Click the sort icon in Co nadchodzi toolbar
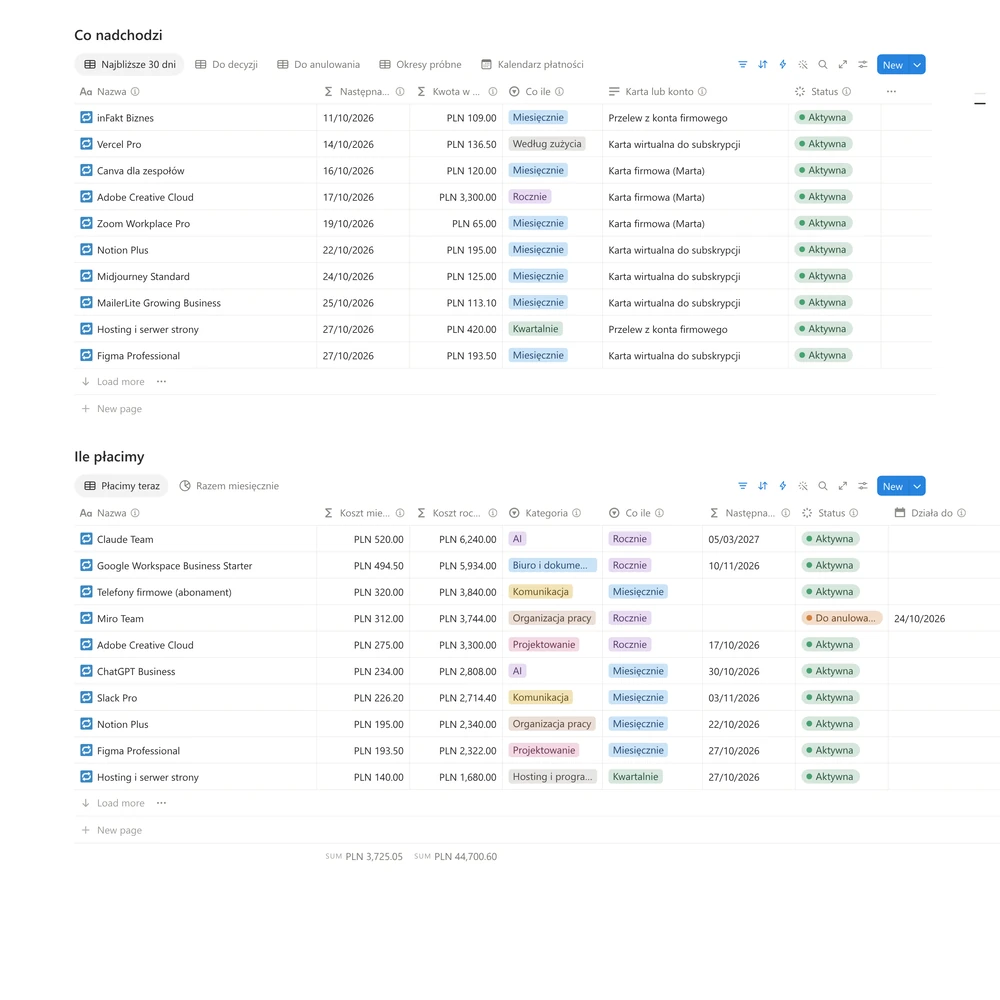 pyautogui.click(x=763, y=64)
